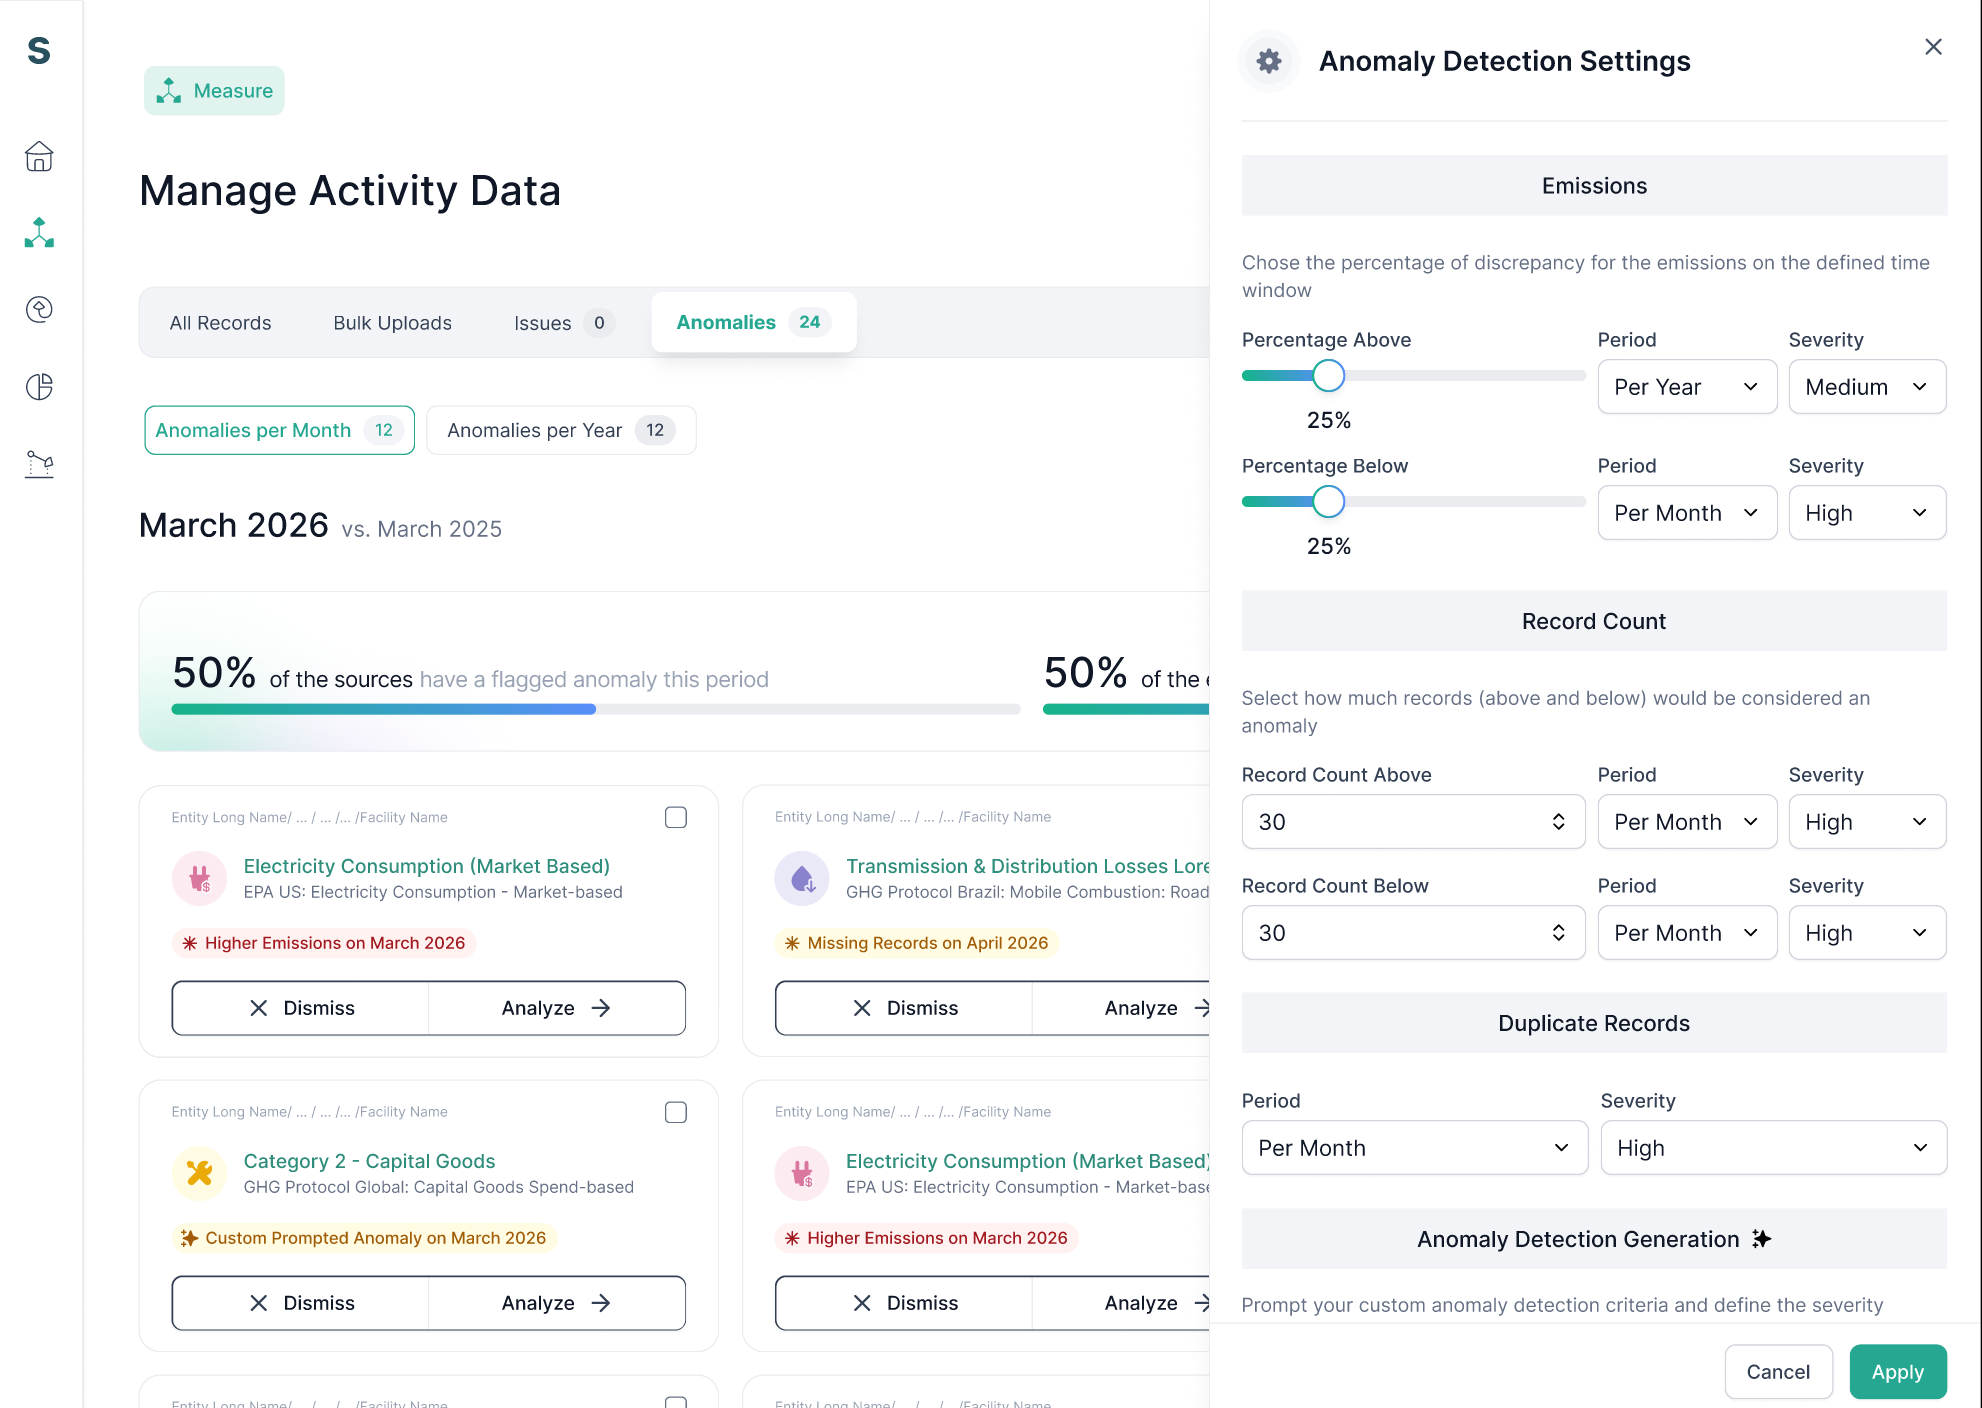
Task: Open Transmission & Distribution Losses title link
Action: coord(1028,866)
